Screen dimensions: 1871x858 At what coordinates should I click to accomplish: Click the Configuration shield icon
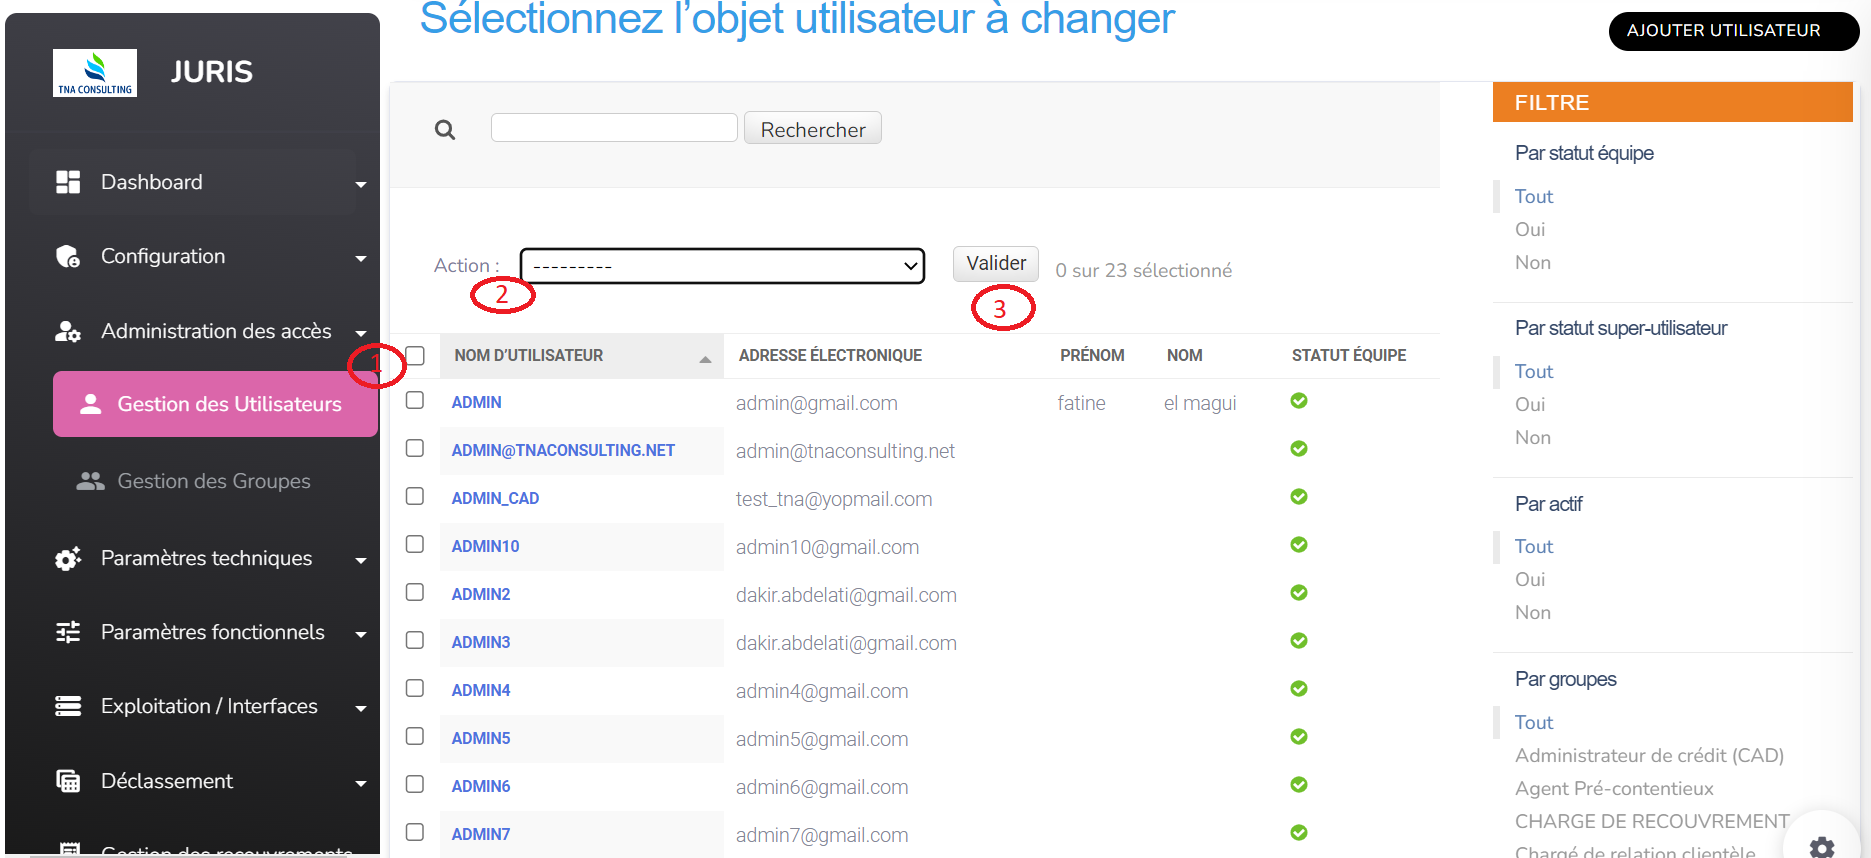coord(68,257)
